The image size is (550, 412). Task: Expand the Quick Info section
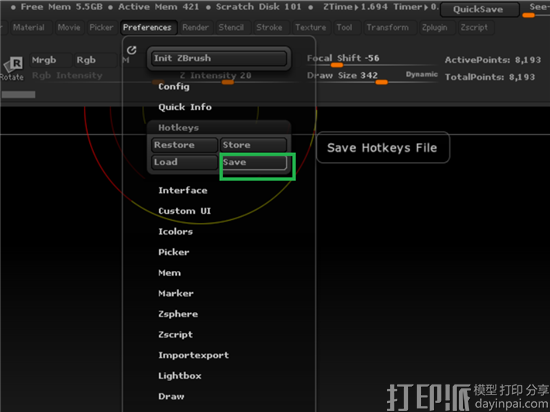pos(185,107)
